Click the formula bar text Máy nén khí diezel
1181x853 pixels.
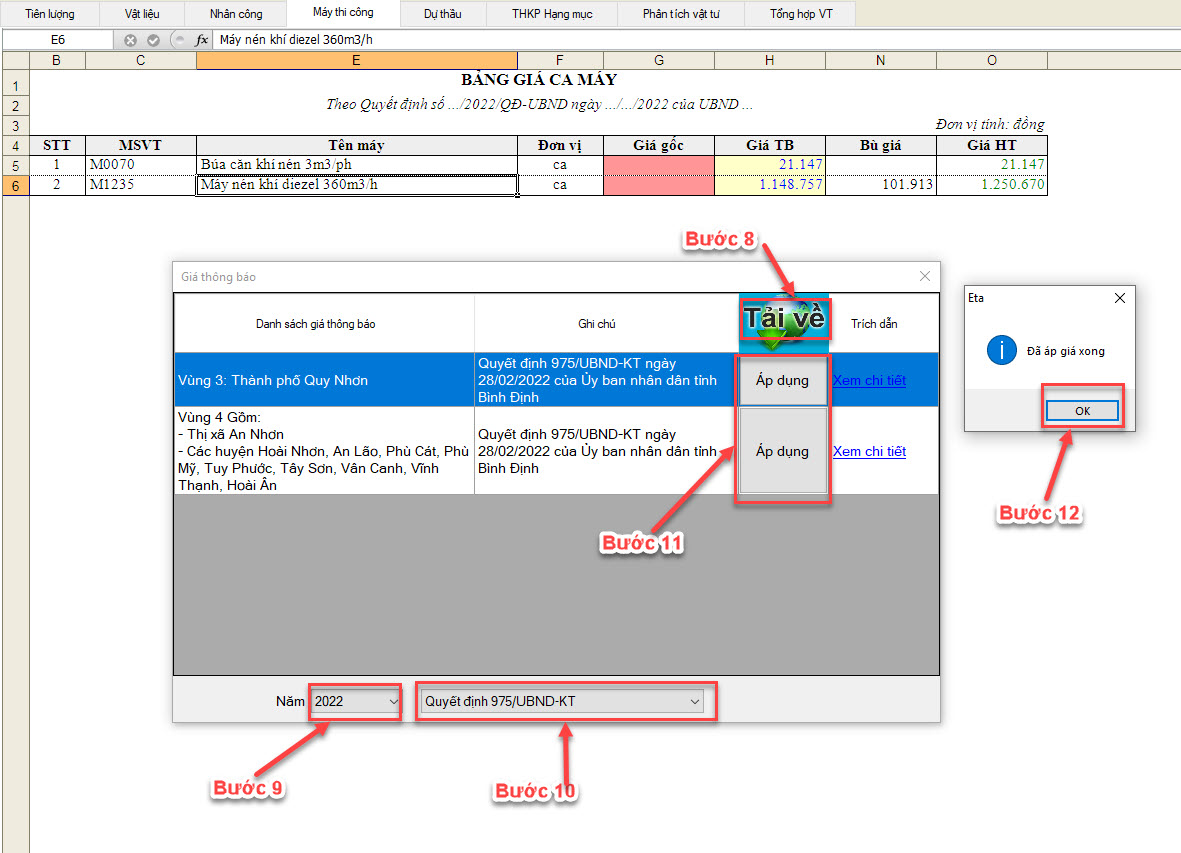pos(296,40)
